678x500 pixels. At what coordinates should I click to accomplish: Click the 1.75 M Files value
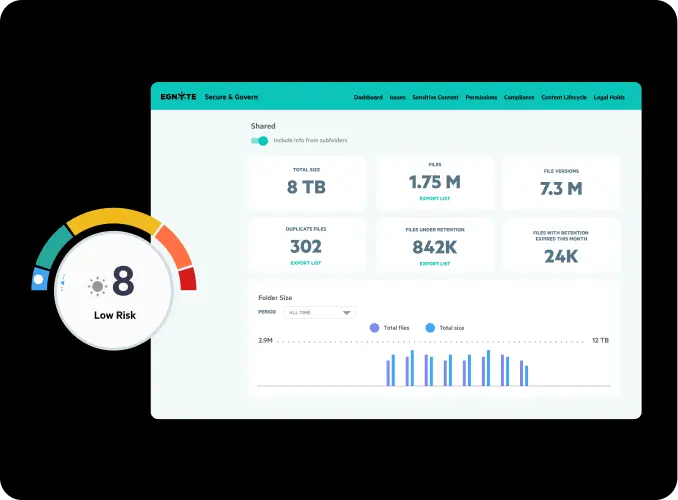[x=435, y=182]
